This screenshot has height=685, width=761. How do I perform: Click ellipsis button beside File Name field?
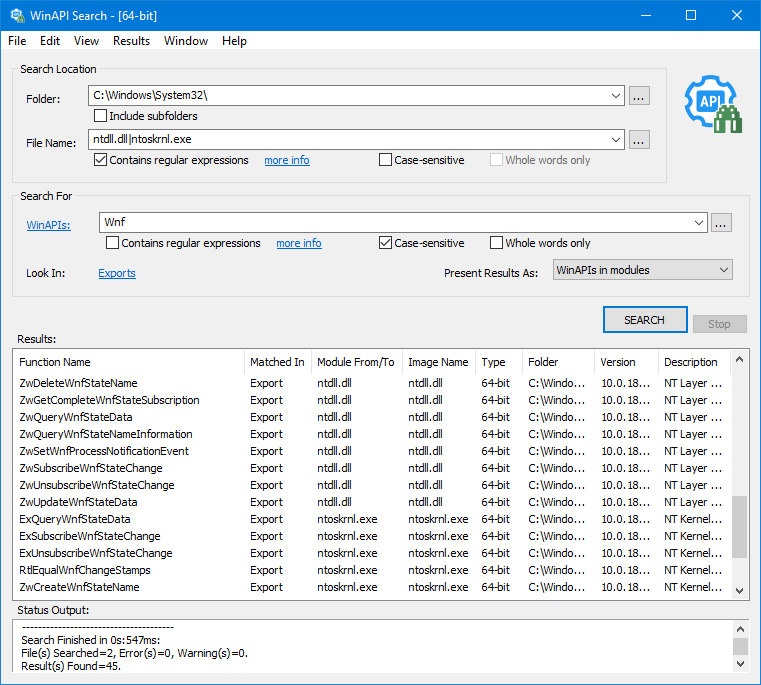640,139
